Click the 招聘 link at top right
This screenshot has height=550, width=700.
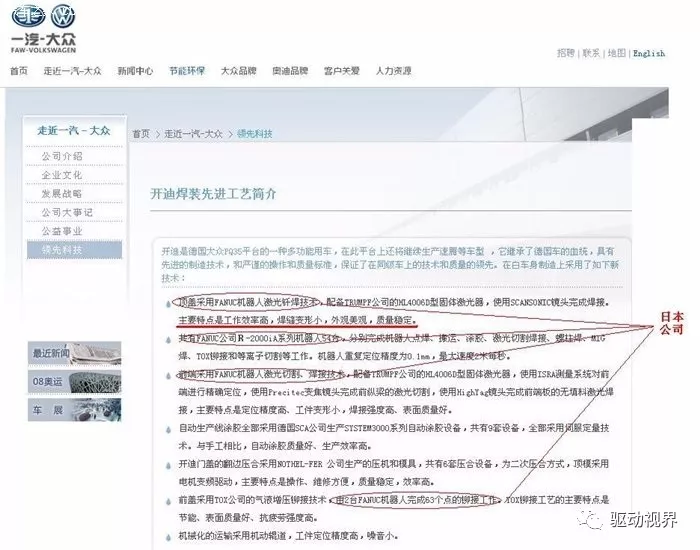click(566, 54)
